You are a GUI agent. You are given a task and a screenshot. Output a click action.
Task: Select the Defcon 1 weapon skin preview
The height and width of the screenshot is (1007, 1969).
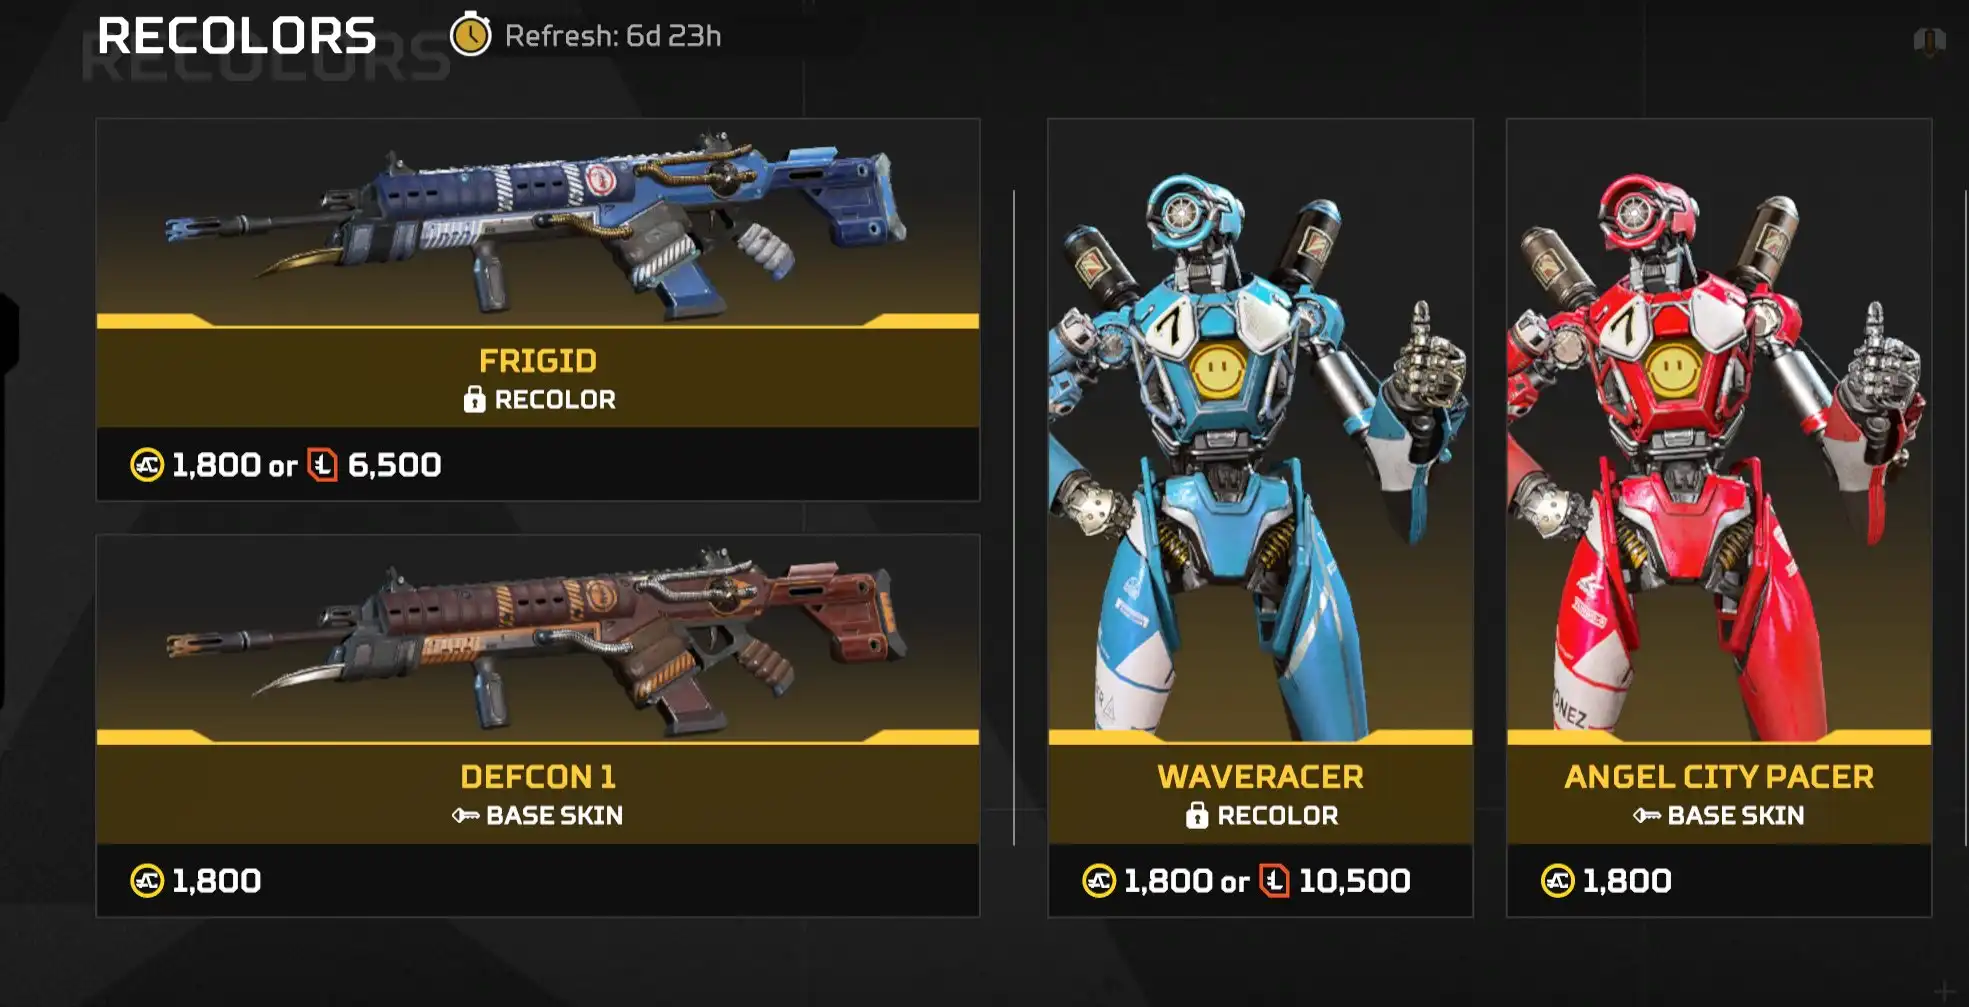click(538, 640)
